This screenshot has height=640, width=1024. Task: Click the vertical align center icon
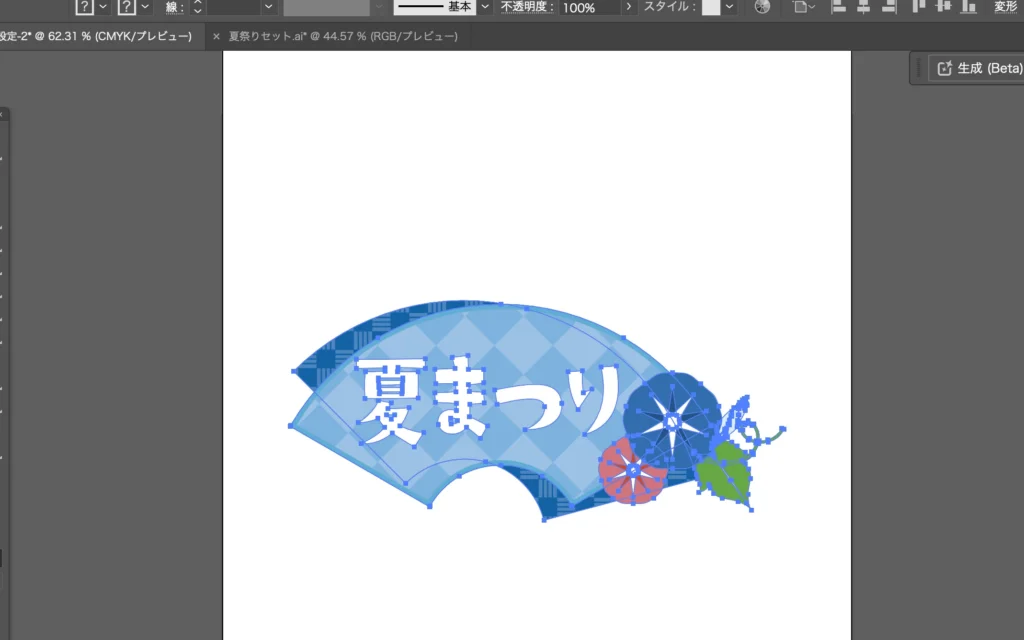pos(942,6)
